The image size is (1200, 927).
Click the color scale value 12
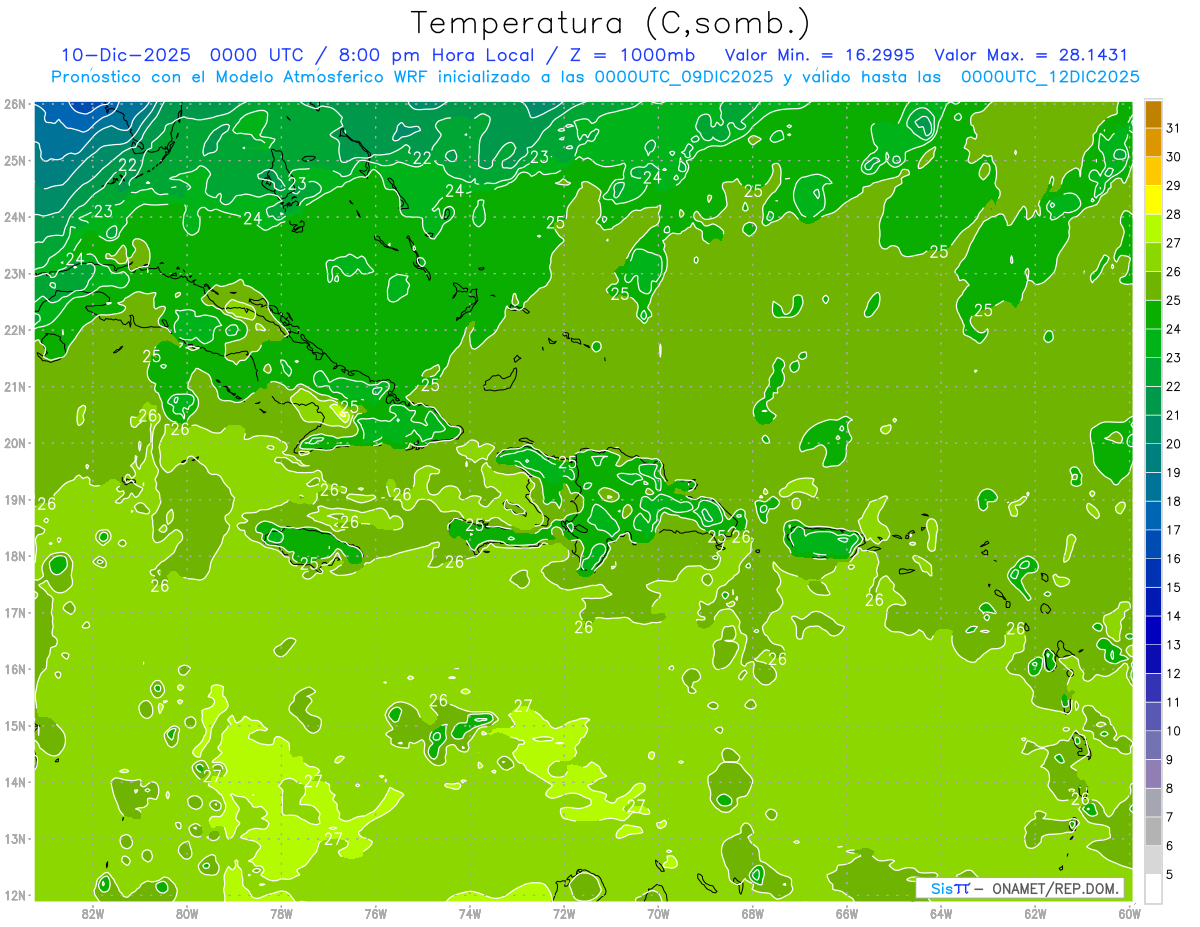click(x=1174, y=674)
